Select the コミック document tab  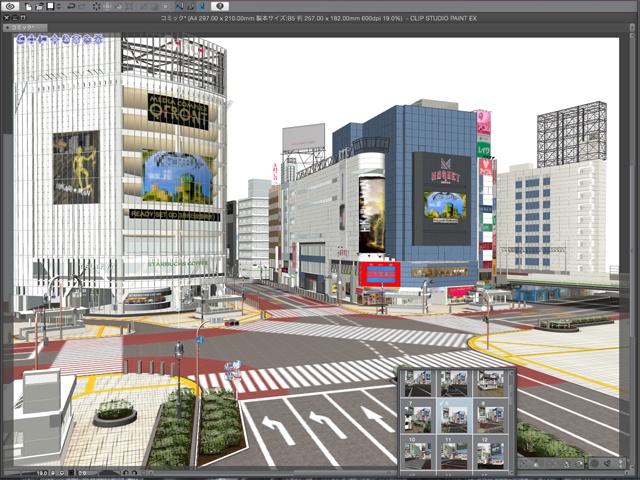(25, 28)
